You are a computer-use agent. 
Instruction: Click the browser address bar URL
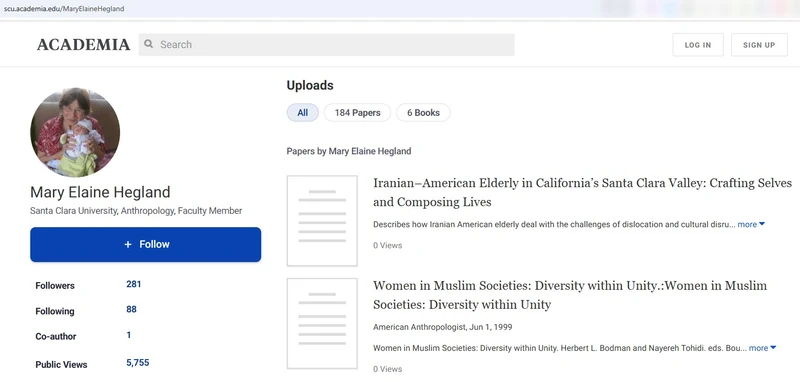coord(64,9)
